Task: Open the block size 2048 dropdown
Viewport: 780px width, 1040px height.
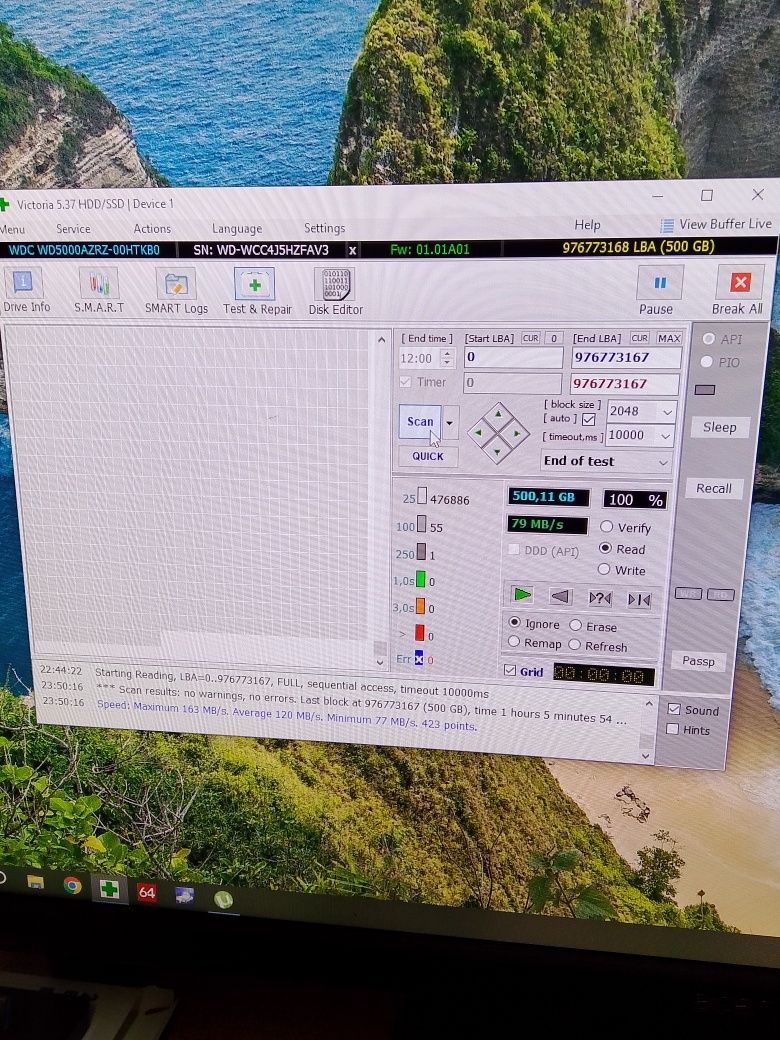Action: (667, 412)
